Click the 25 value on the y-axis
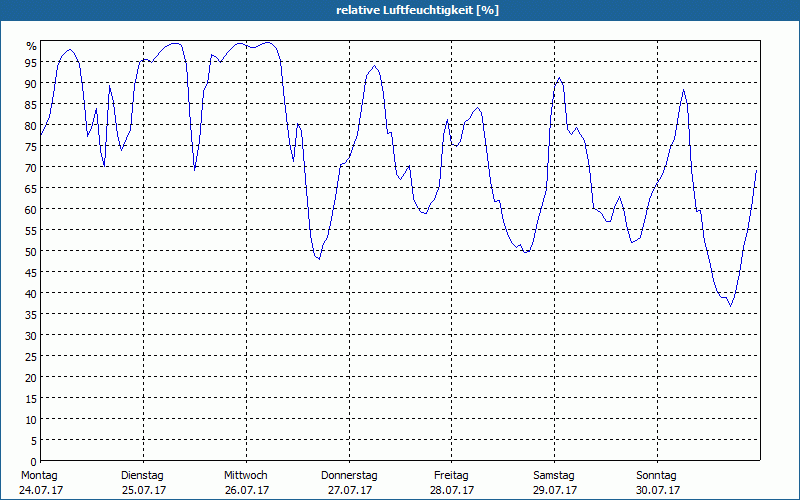The image size is (800, 500). pos(31,357)
